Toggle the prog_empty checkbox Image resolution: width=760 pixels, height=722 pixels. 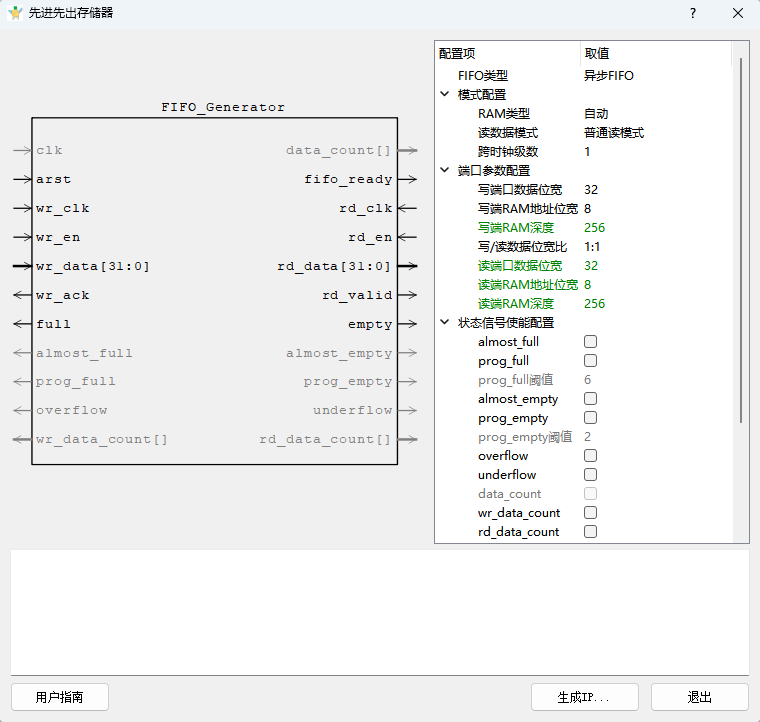tap(590, 418)
